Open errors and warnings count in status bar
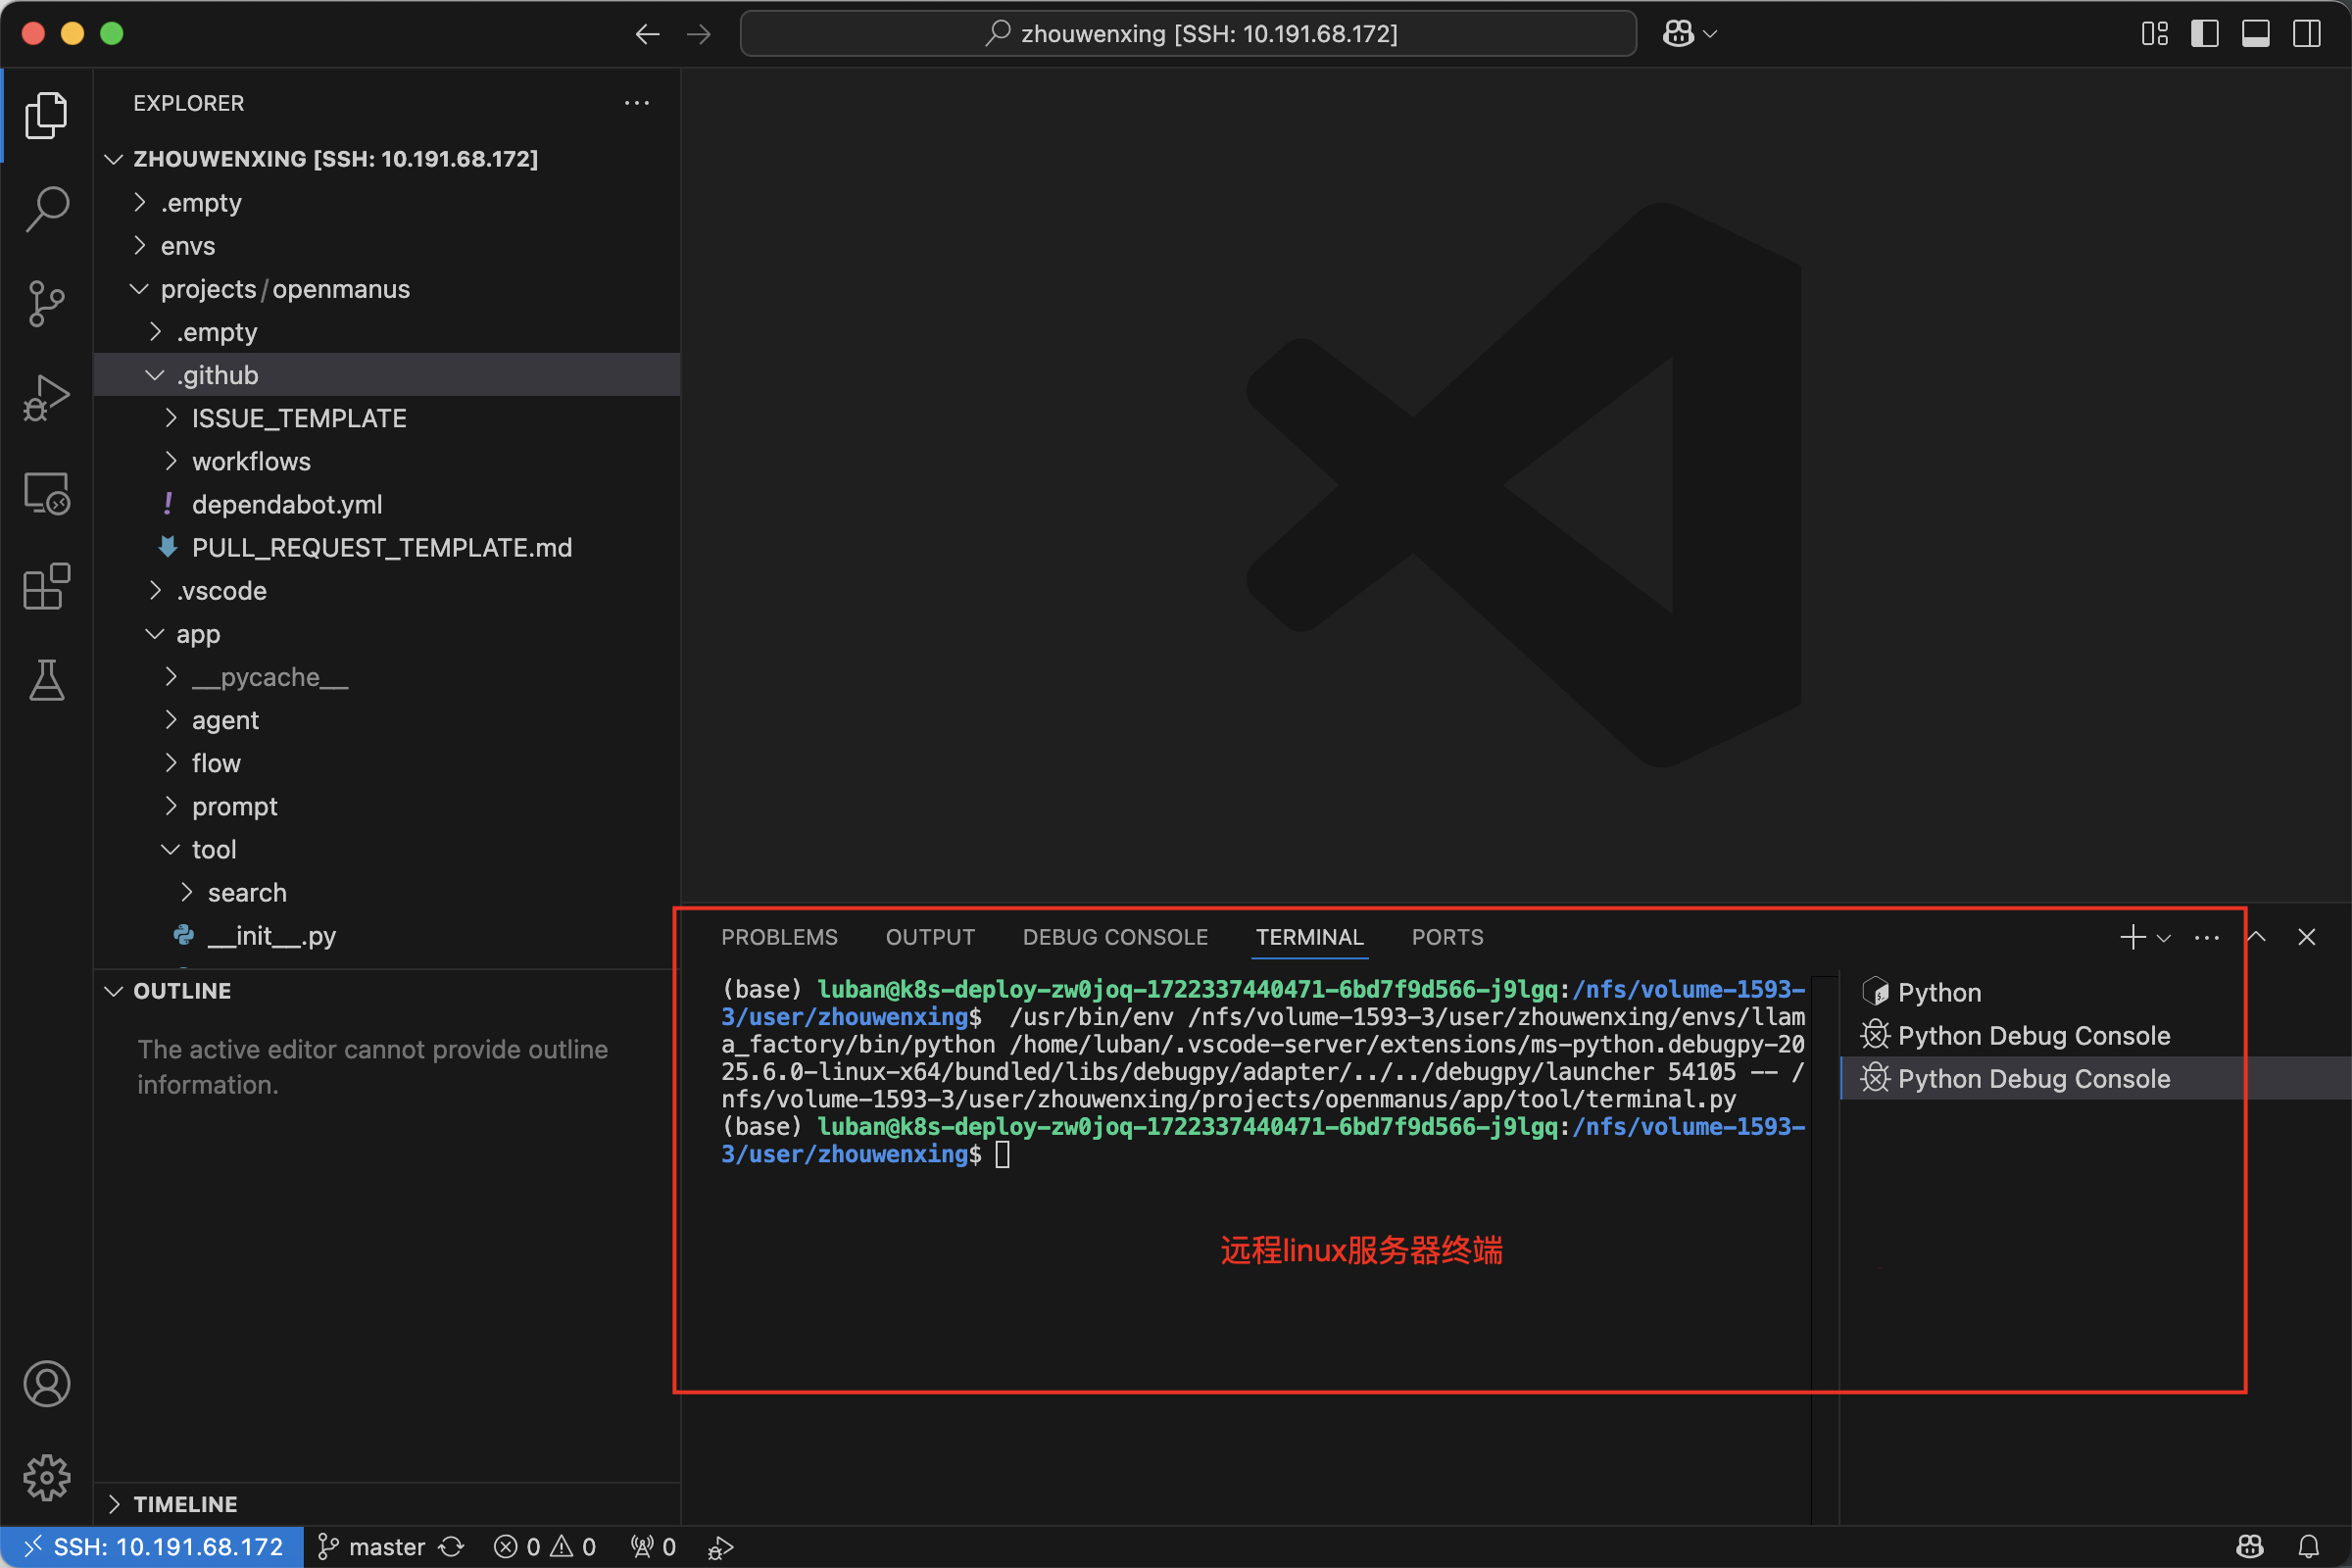 point(545,1547)
